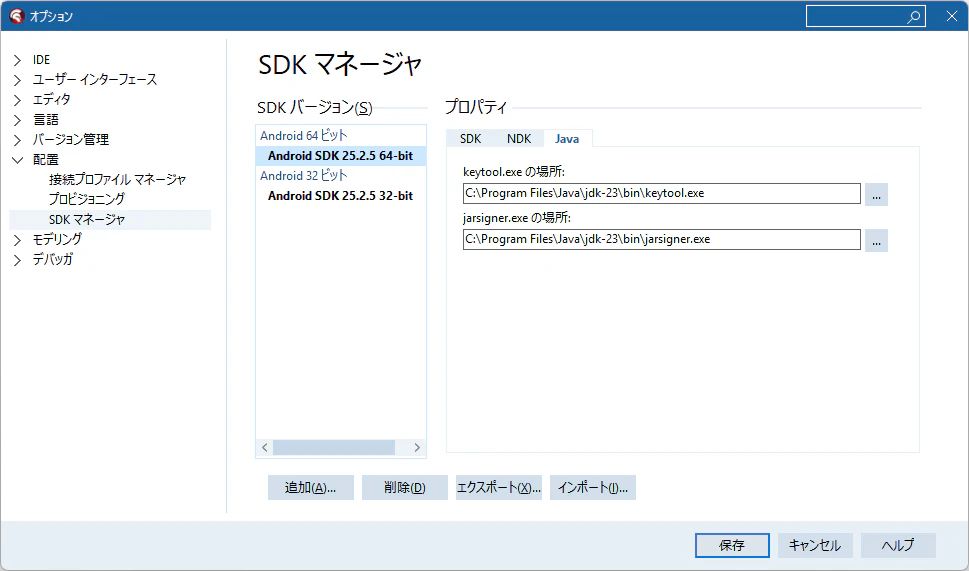This screenshot has width=969, height=571.
Task: Click the 追加(A)... button
Action: pyautogui.click(x=310, y=488)
